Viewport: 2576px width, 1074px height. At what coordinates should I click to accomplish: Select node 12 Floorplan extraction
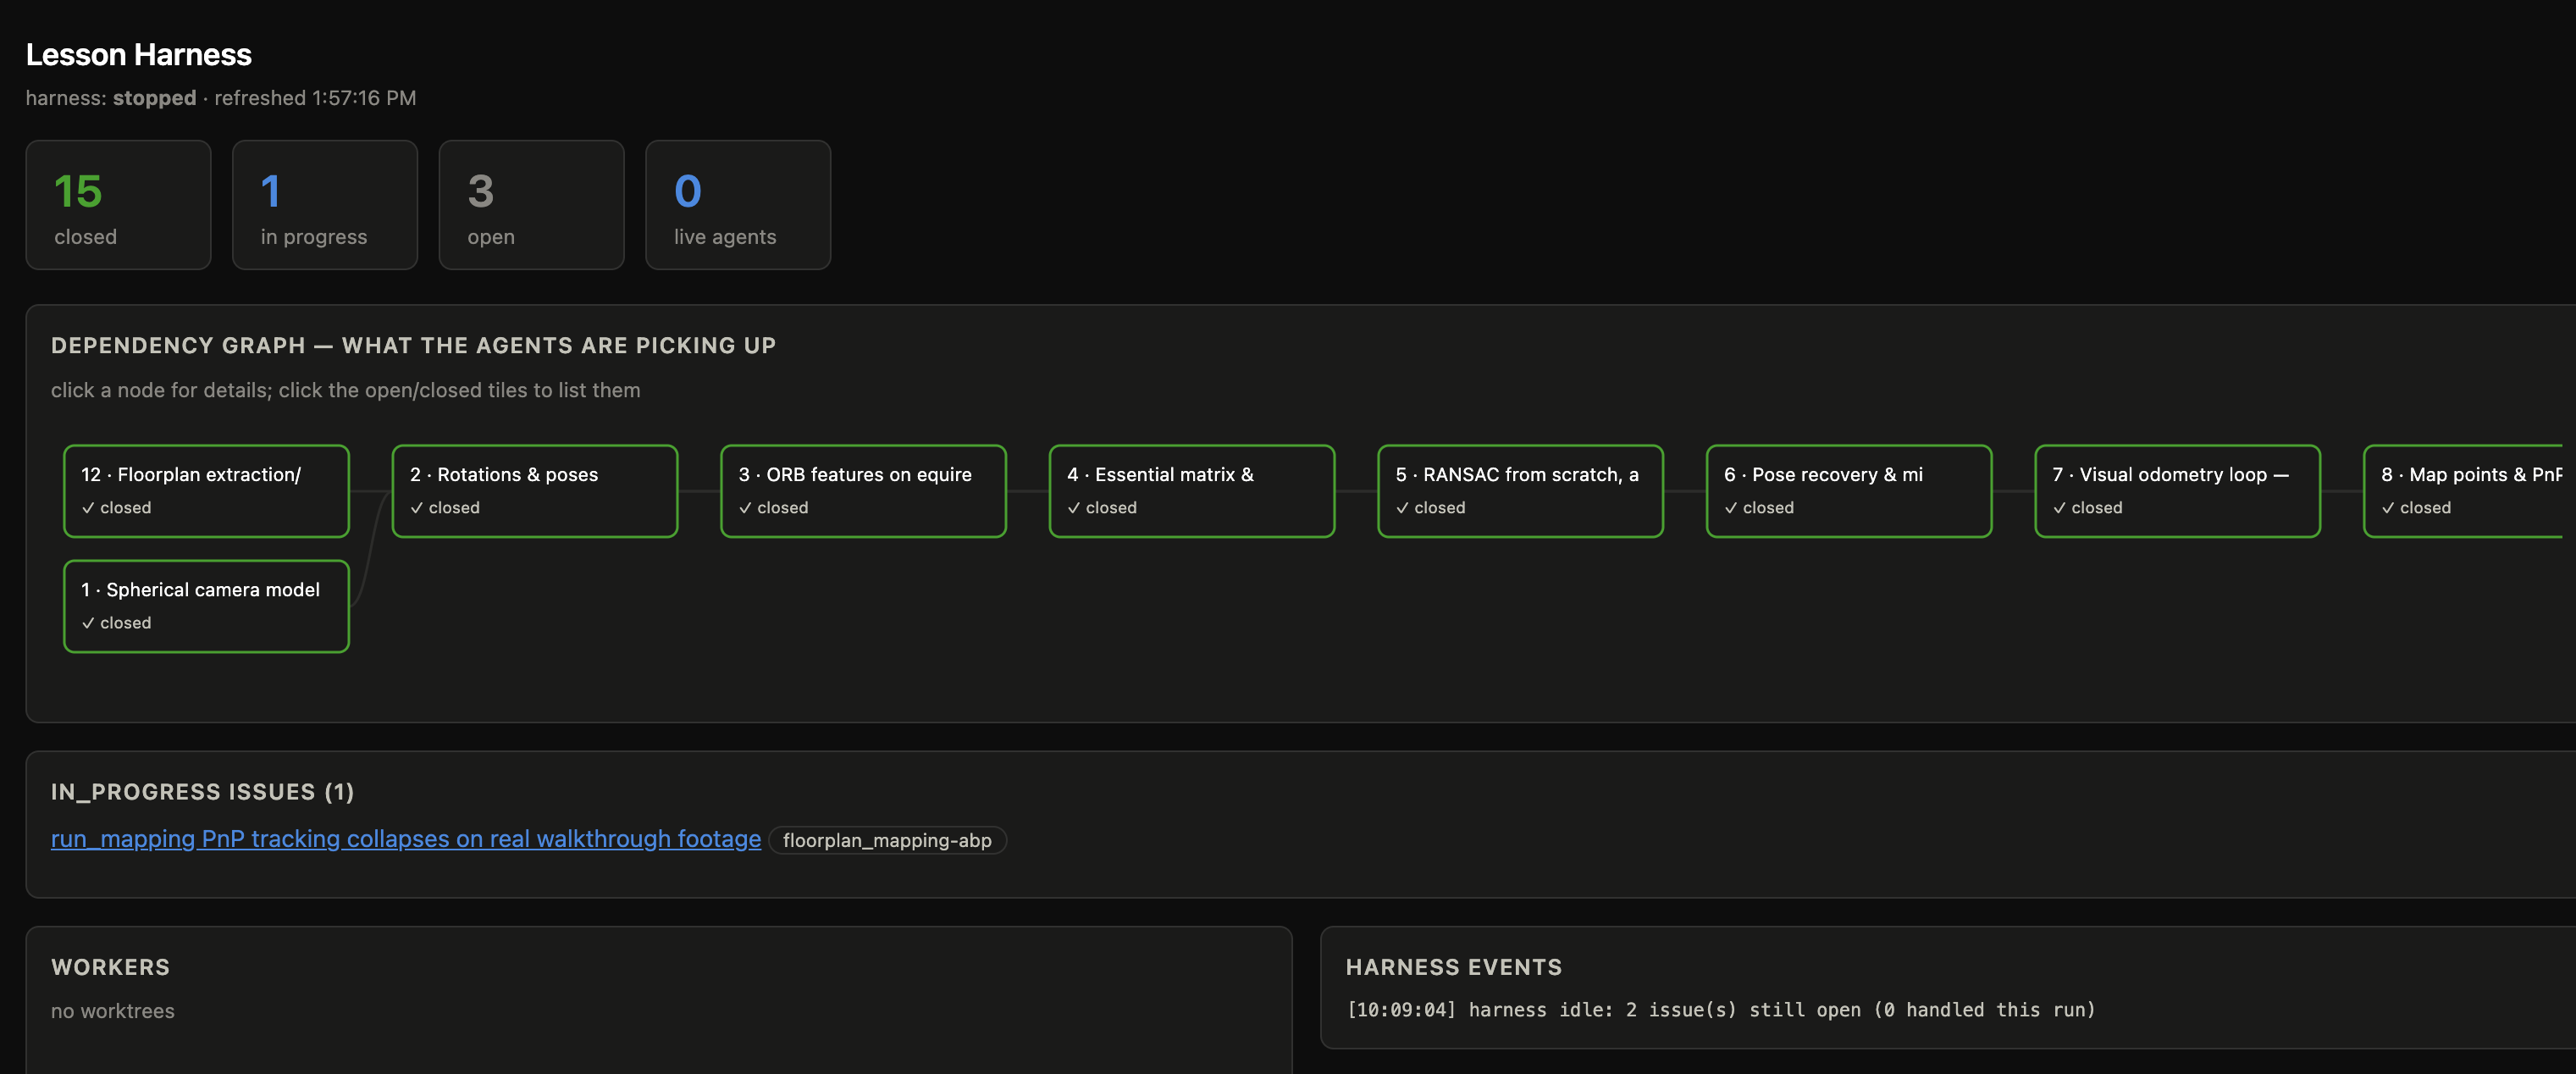click(206, 491)
